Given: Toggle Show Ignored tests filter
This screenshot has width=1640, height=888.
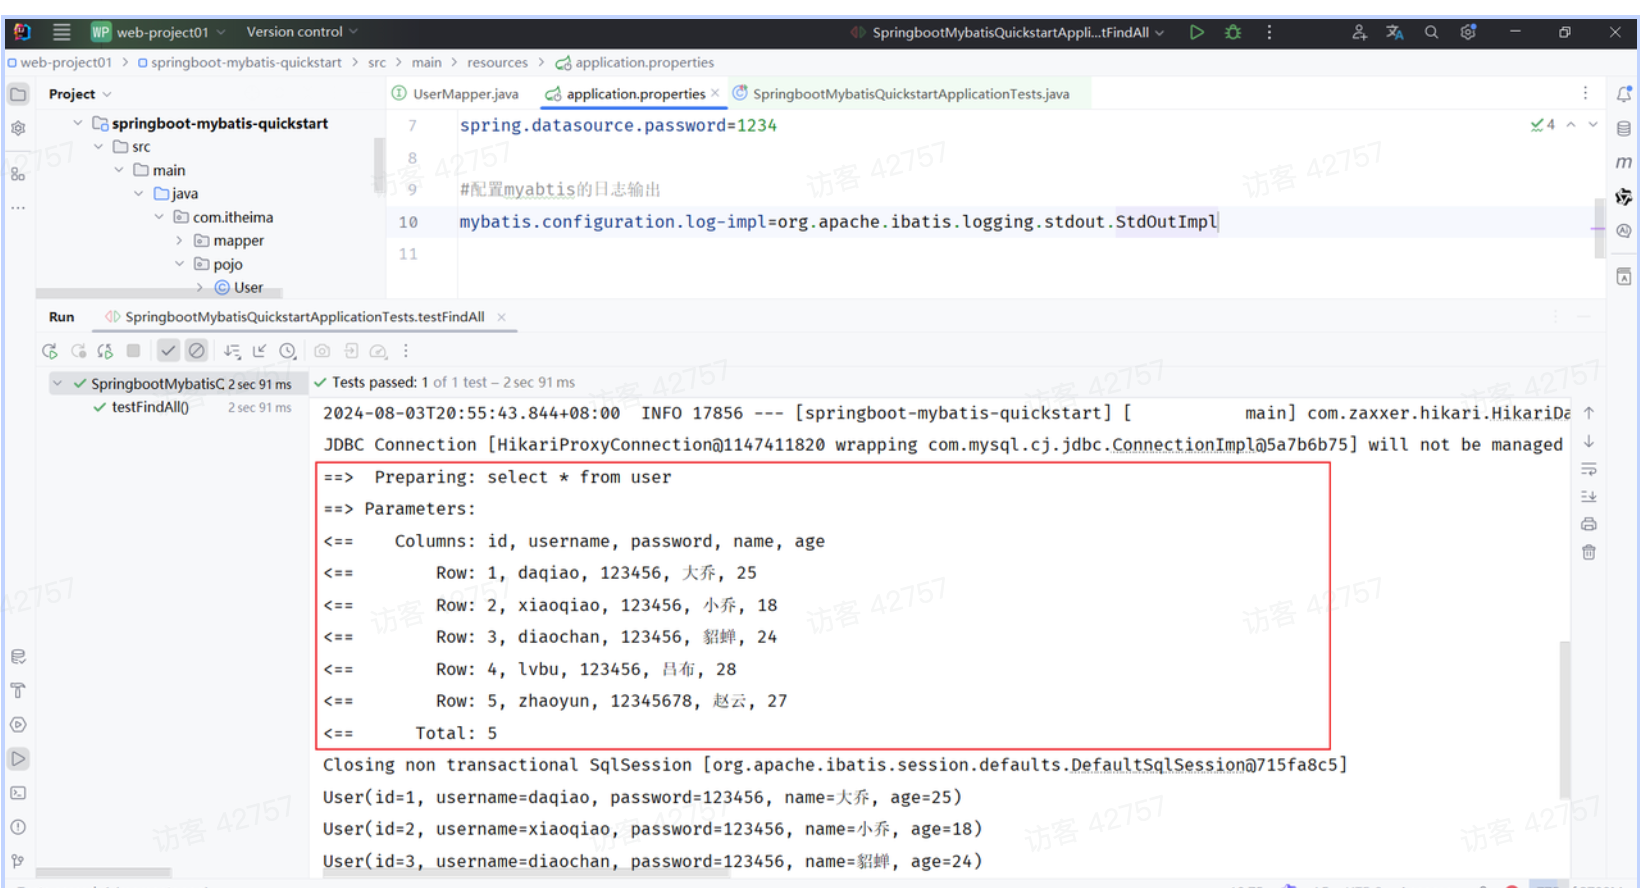Looking at the screenshot, I should pos(197,351).
